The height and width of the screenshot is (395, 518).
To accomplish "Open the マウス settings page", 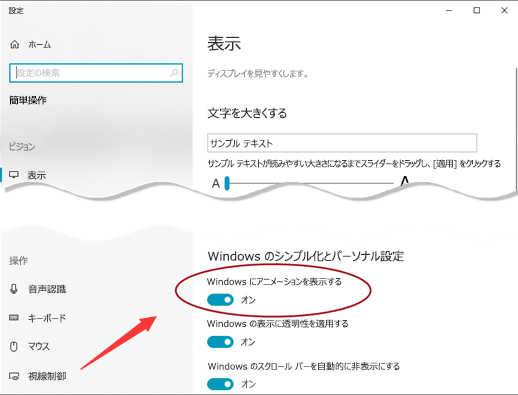I will tap(39, 347).
